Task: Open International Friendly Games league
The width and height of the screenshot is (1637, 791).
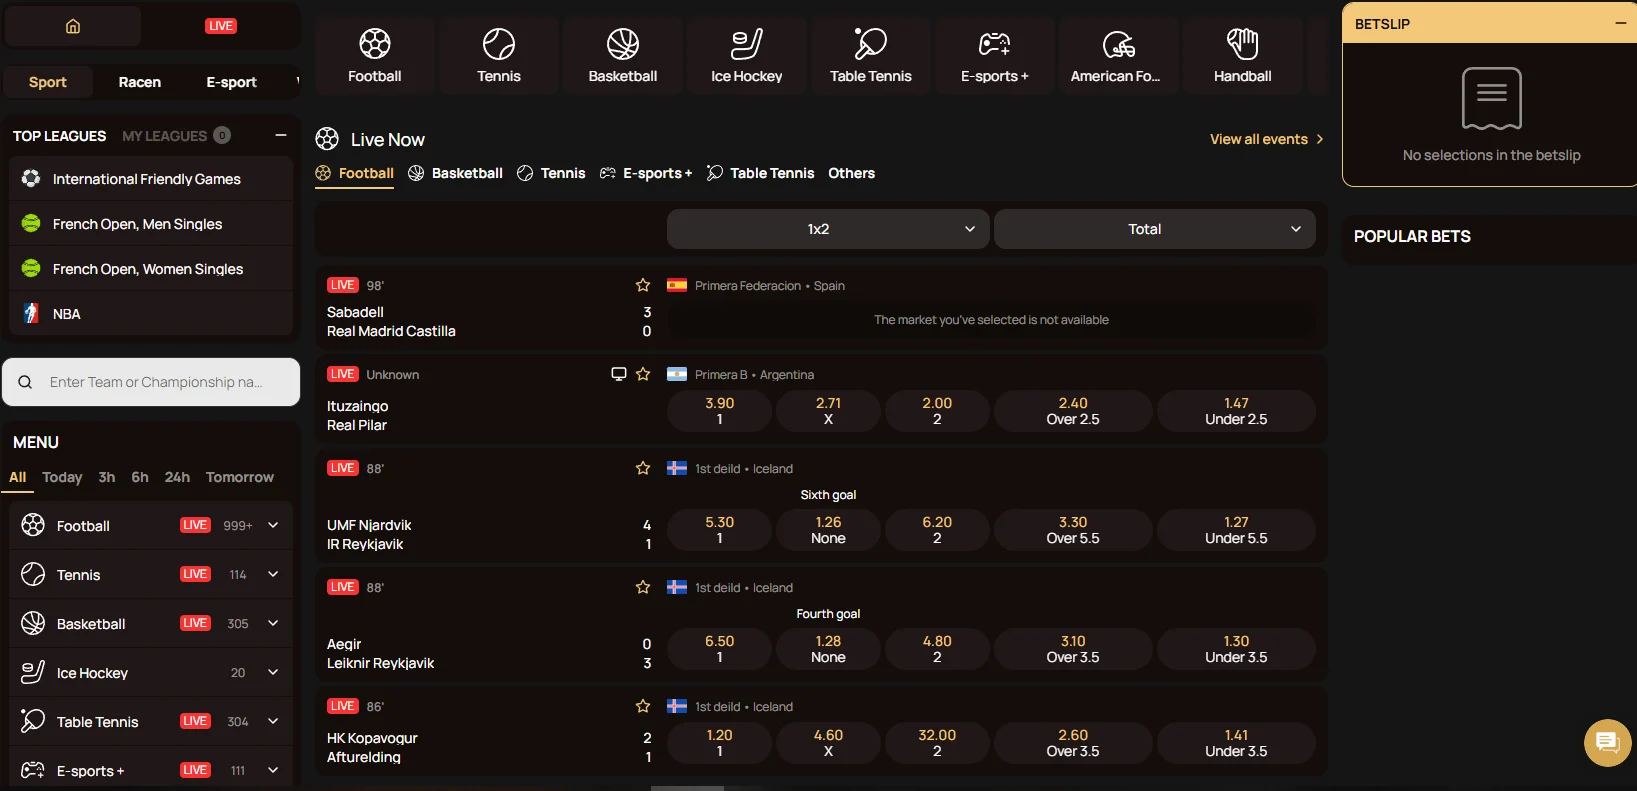Action: [x=151, y=179]
